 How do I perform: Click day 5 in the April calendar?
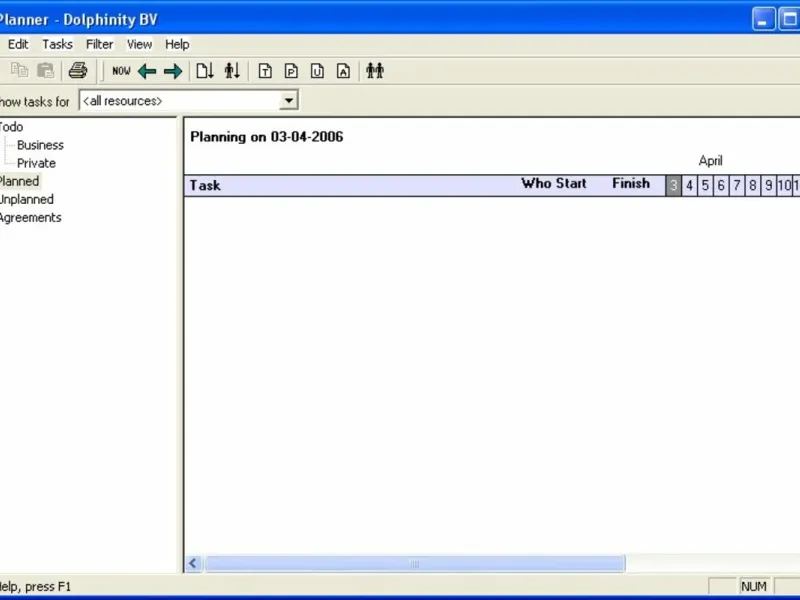point(705,186)
